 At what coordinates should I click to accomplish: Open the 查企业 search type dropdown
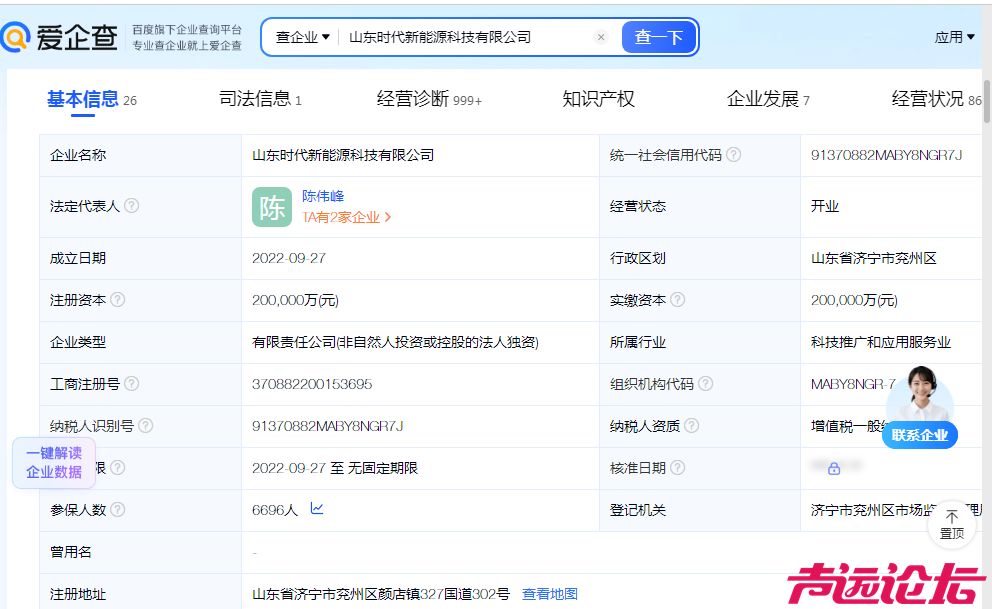click(303, 37)
